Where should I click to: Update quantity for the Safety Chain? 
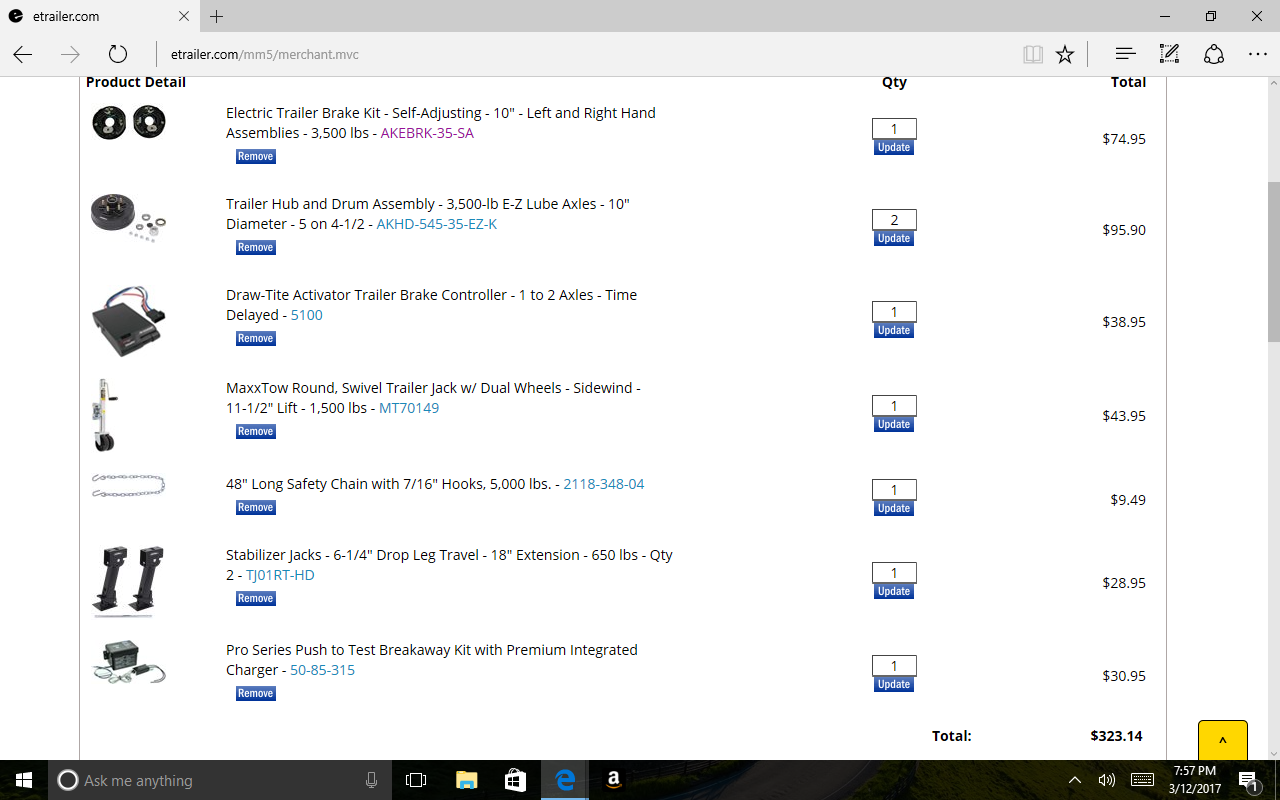pos(894,508)
